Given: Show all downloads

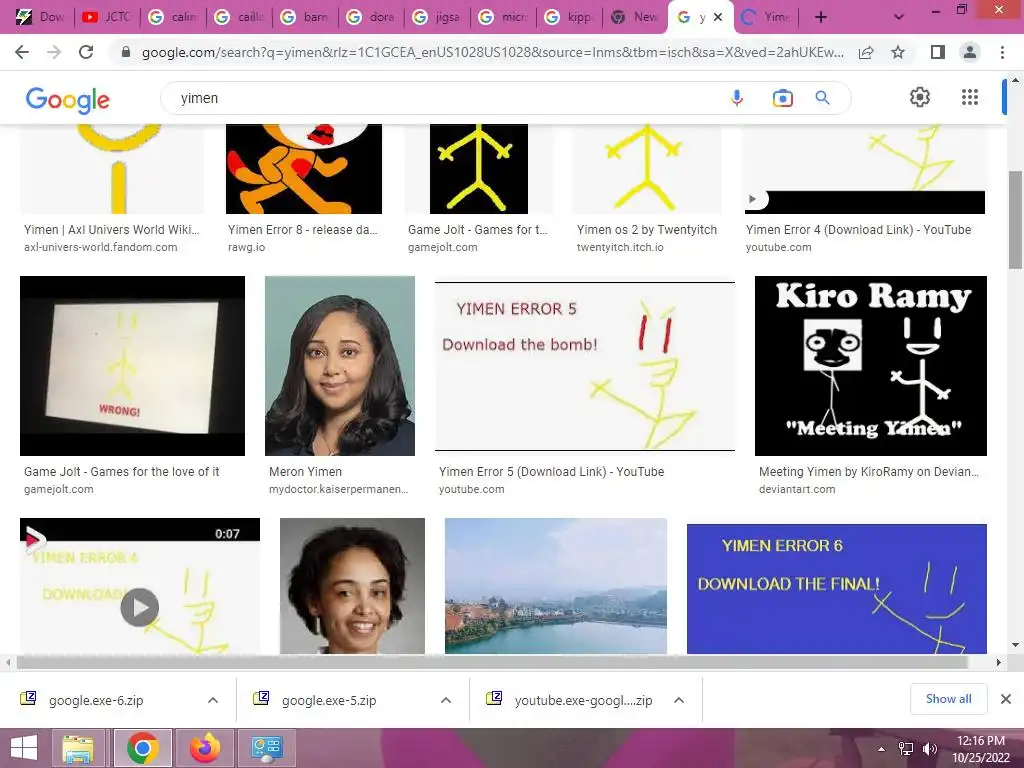Looking at the screenshot, I should (948, 699).
